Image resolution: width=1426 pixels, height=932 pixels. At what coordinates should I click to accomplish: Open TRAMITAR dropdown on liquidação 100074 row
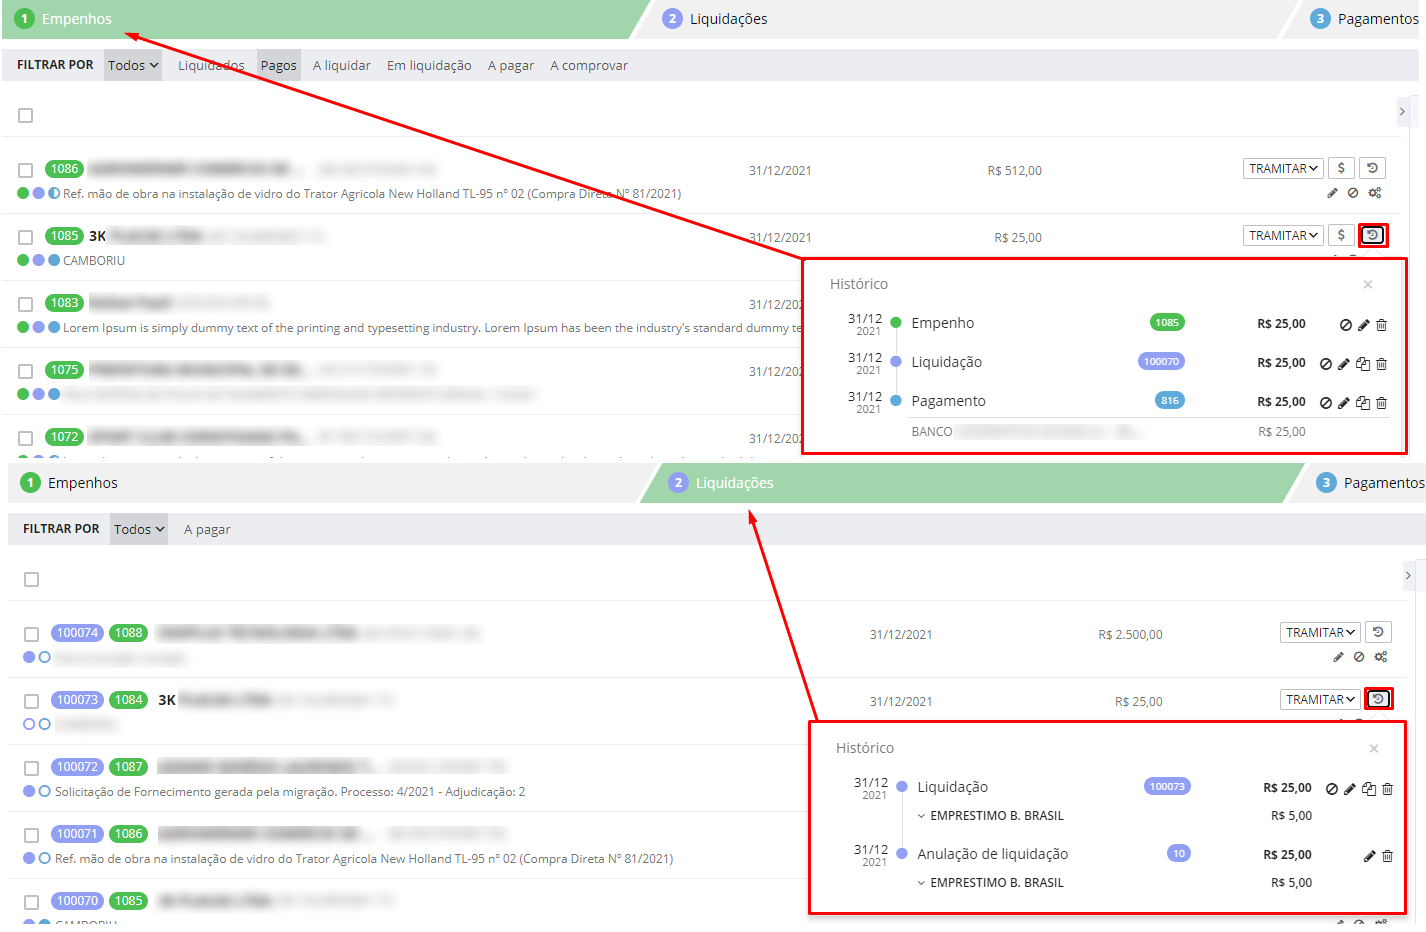(1321, 632)
